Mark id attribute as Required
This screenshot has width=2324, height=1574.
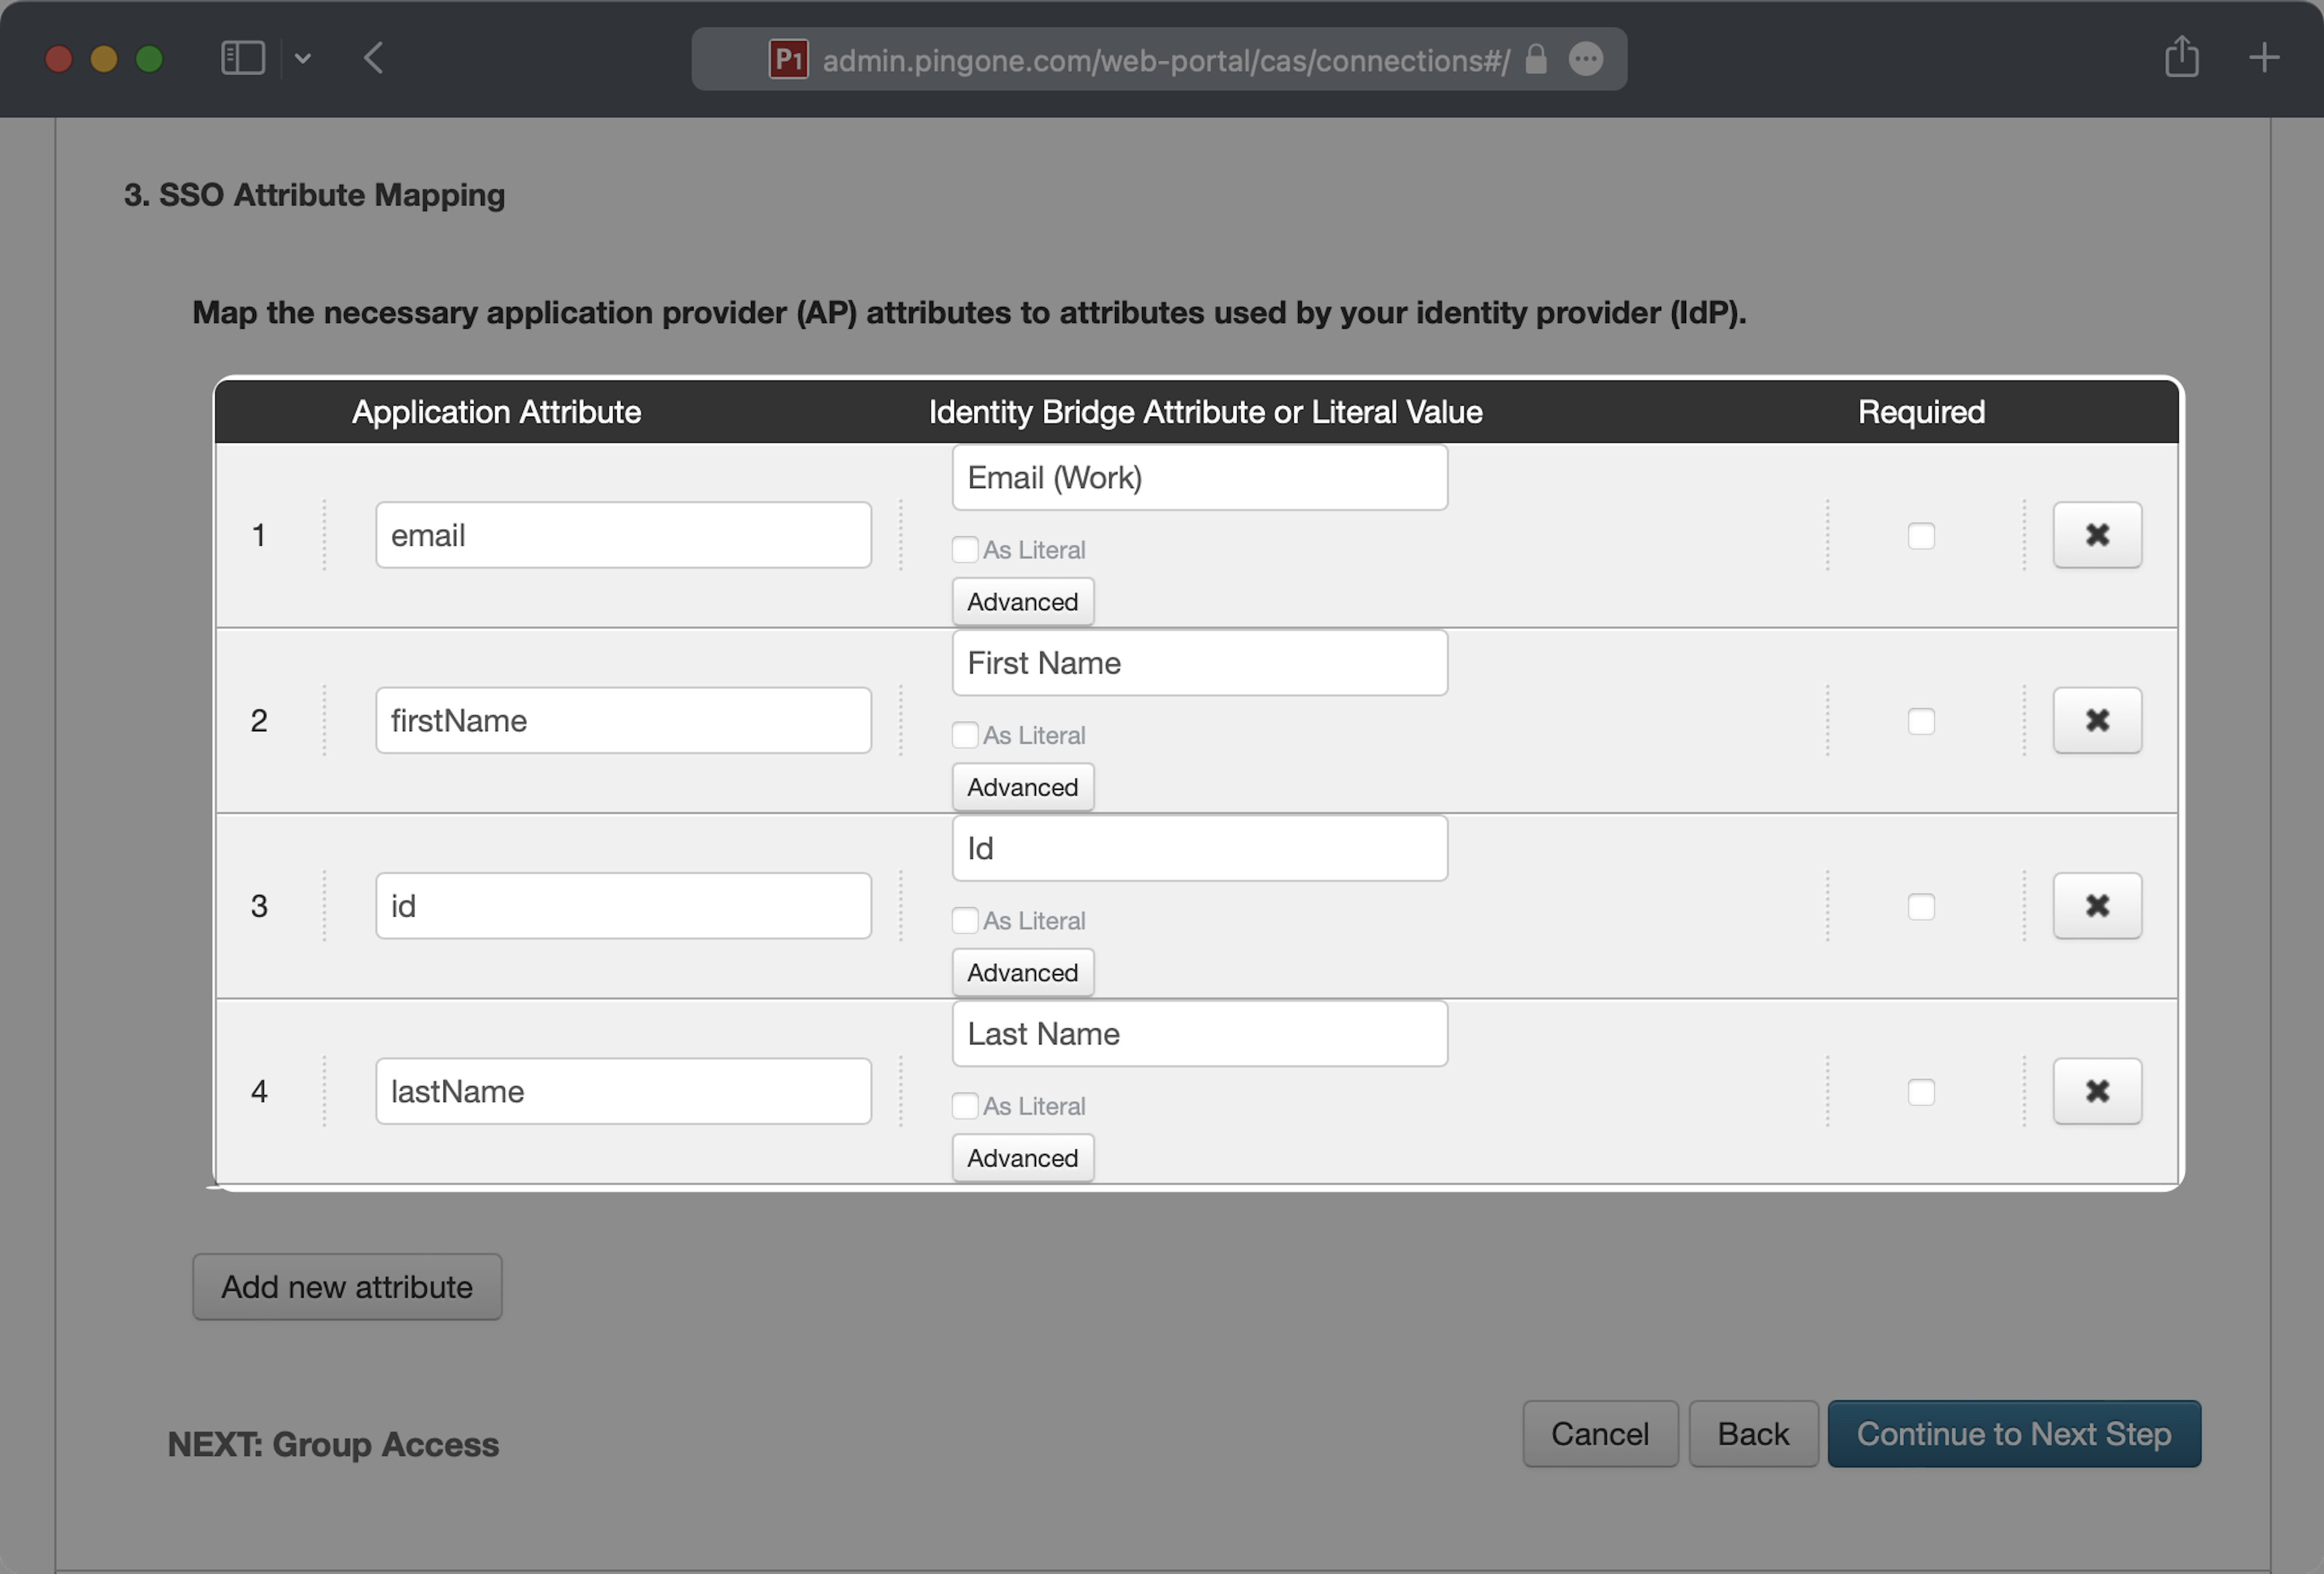(1920, 906)
